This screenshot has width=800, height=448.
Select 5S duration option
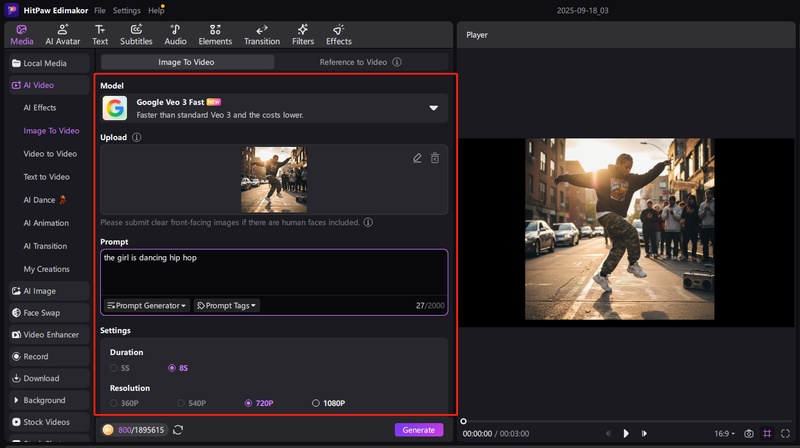[119, 368]
